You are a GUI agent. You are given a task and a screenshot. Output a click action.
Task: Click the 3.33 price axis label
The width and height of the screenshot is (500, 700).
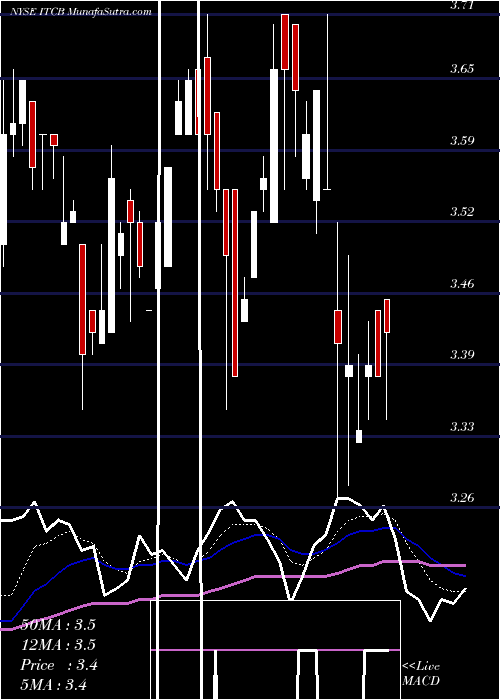point(462,426)
